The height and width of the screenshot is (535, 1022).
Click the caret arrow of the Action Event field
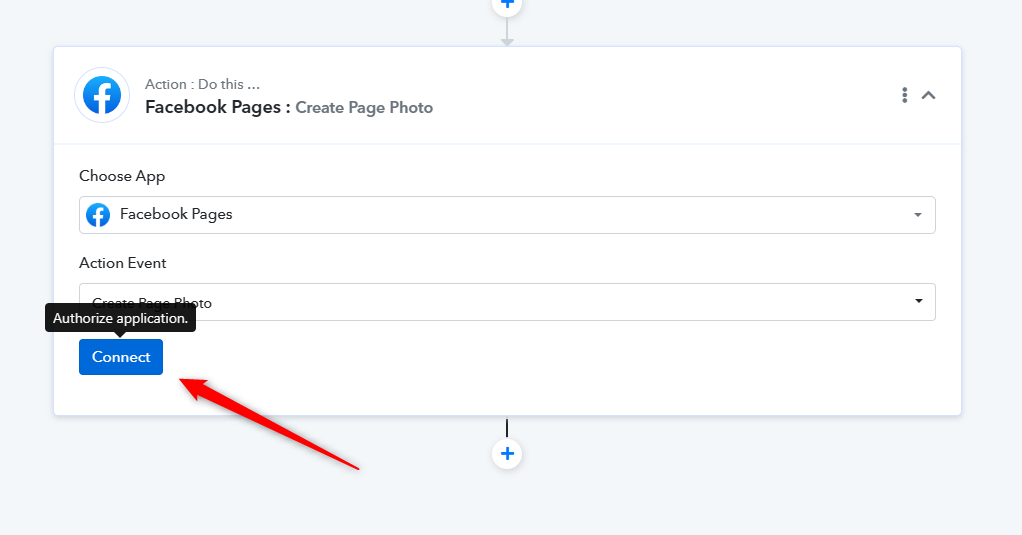click(x=918, y=301)
